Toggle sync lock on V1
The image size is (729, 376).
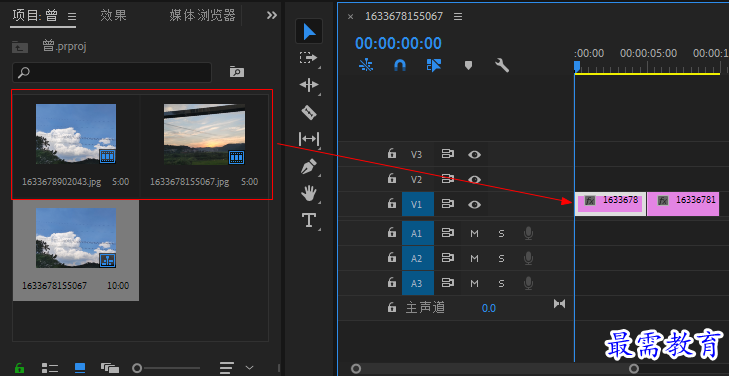(x=447, y=204)
